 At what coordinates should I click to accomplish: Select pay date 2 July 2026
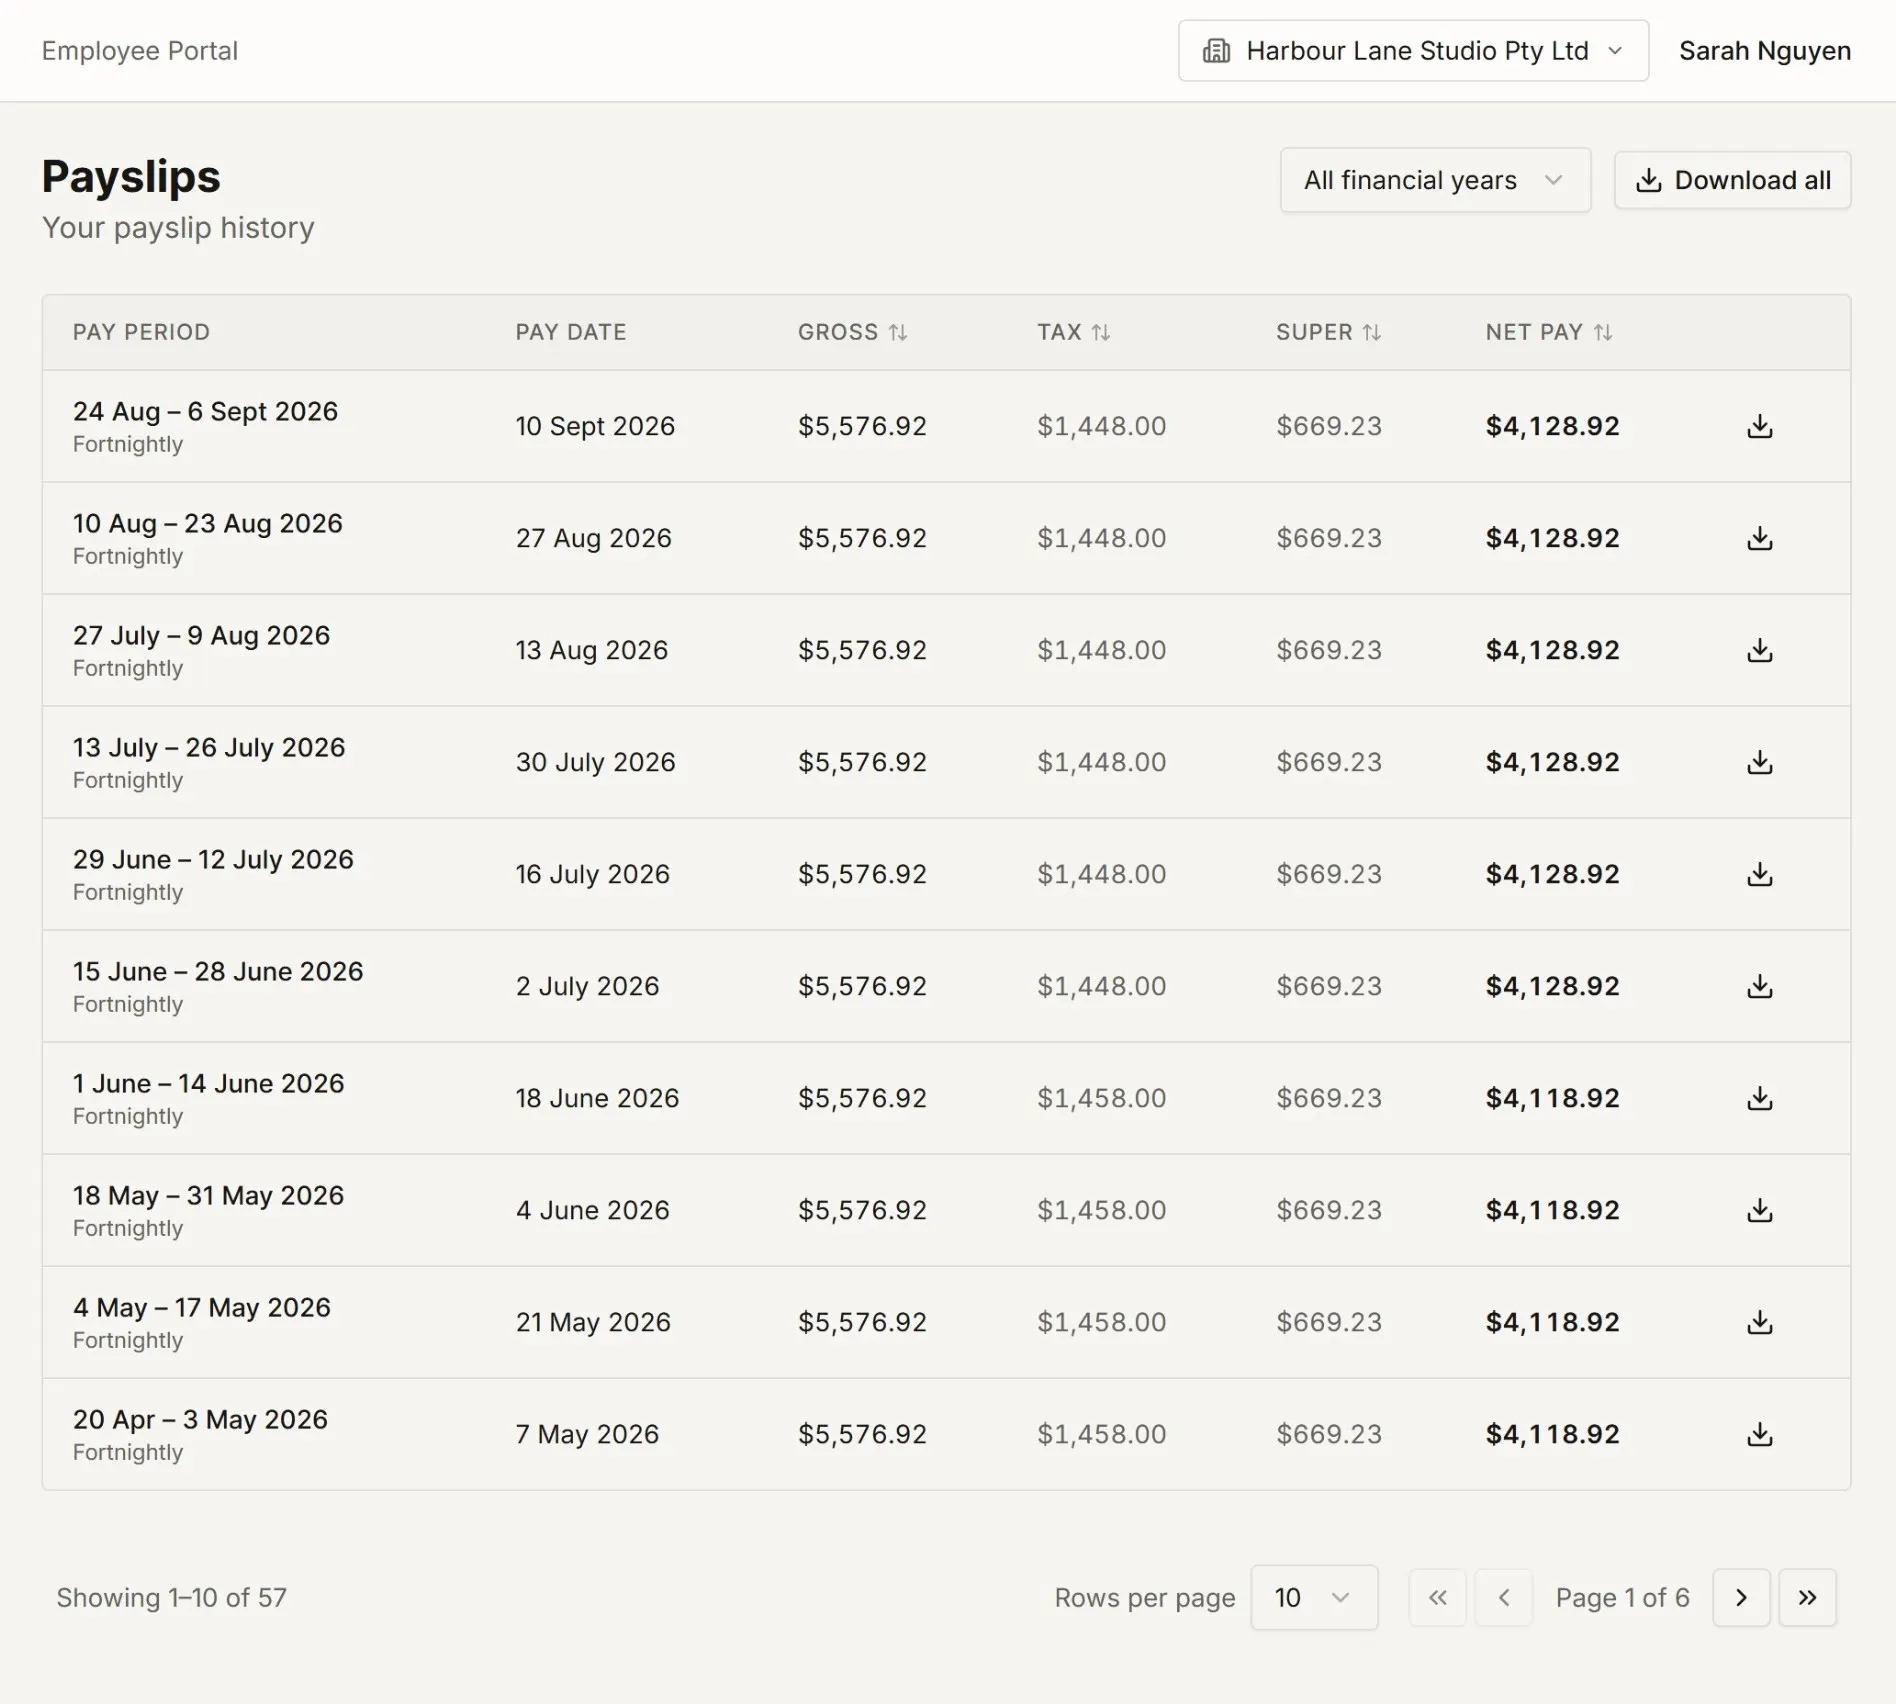pos(587,987)
